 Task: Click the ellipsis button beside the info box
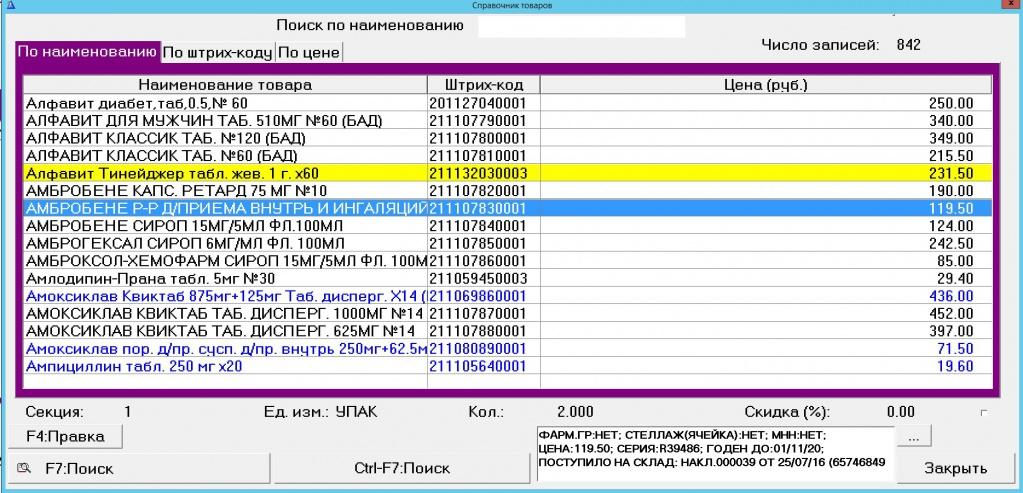coord(914,436)
